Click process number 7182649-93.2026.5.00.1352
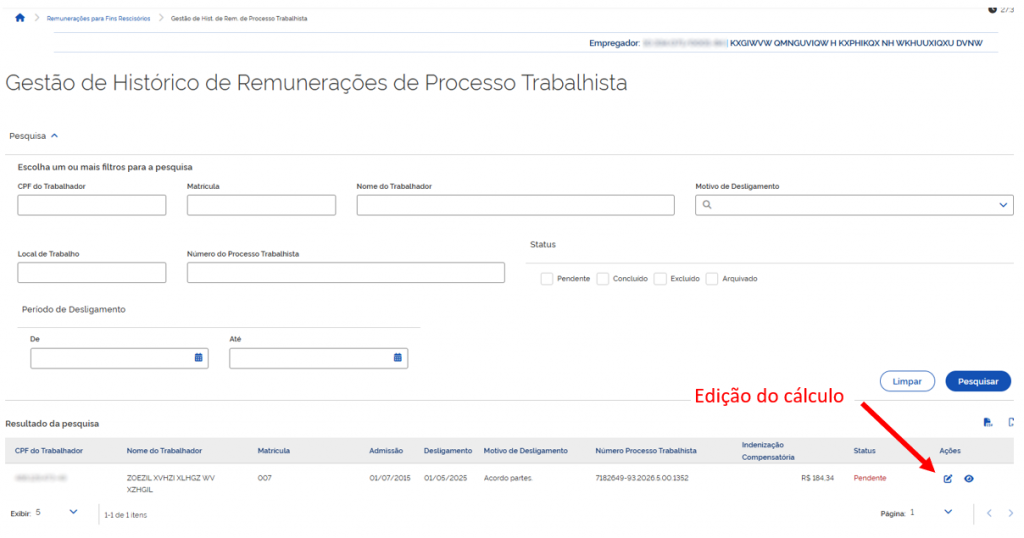The width and height of the screenshot is (1024, 538). [x=642, y=478]
